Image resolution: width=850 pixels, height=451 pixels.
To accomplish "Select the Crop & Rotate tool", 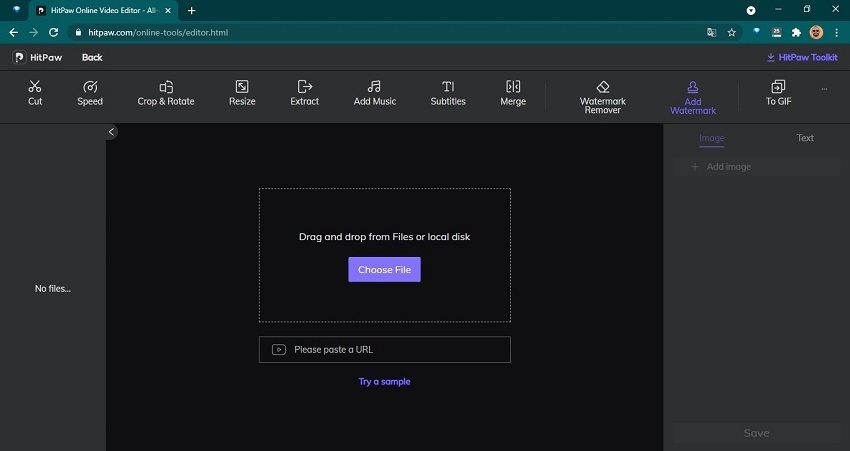I will (x=166, y=93).
